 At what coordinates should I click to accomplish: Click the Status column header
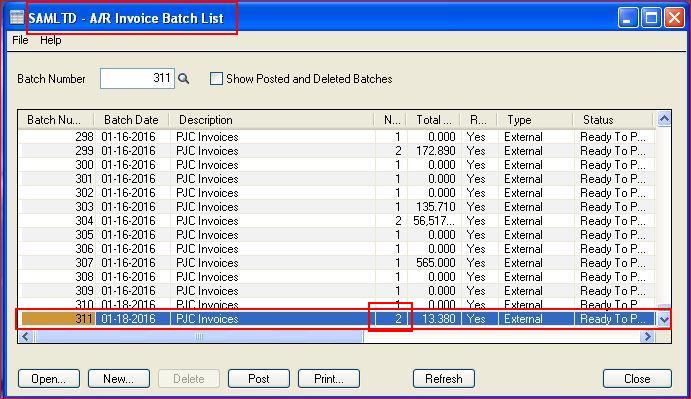(x=613, y=120)
